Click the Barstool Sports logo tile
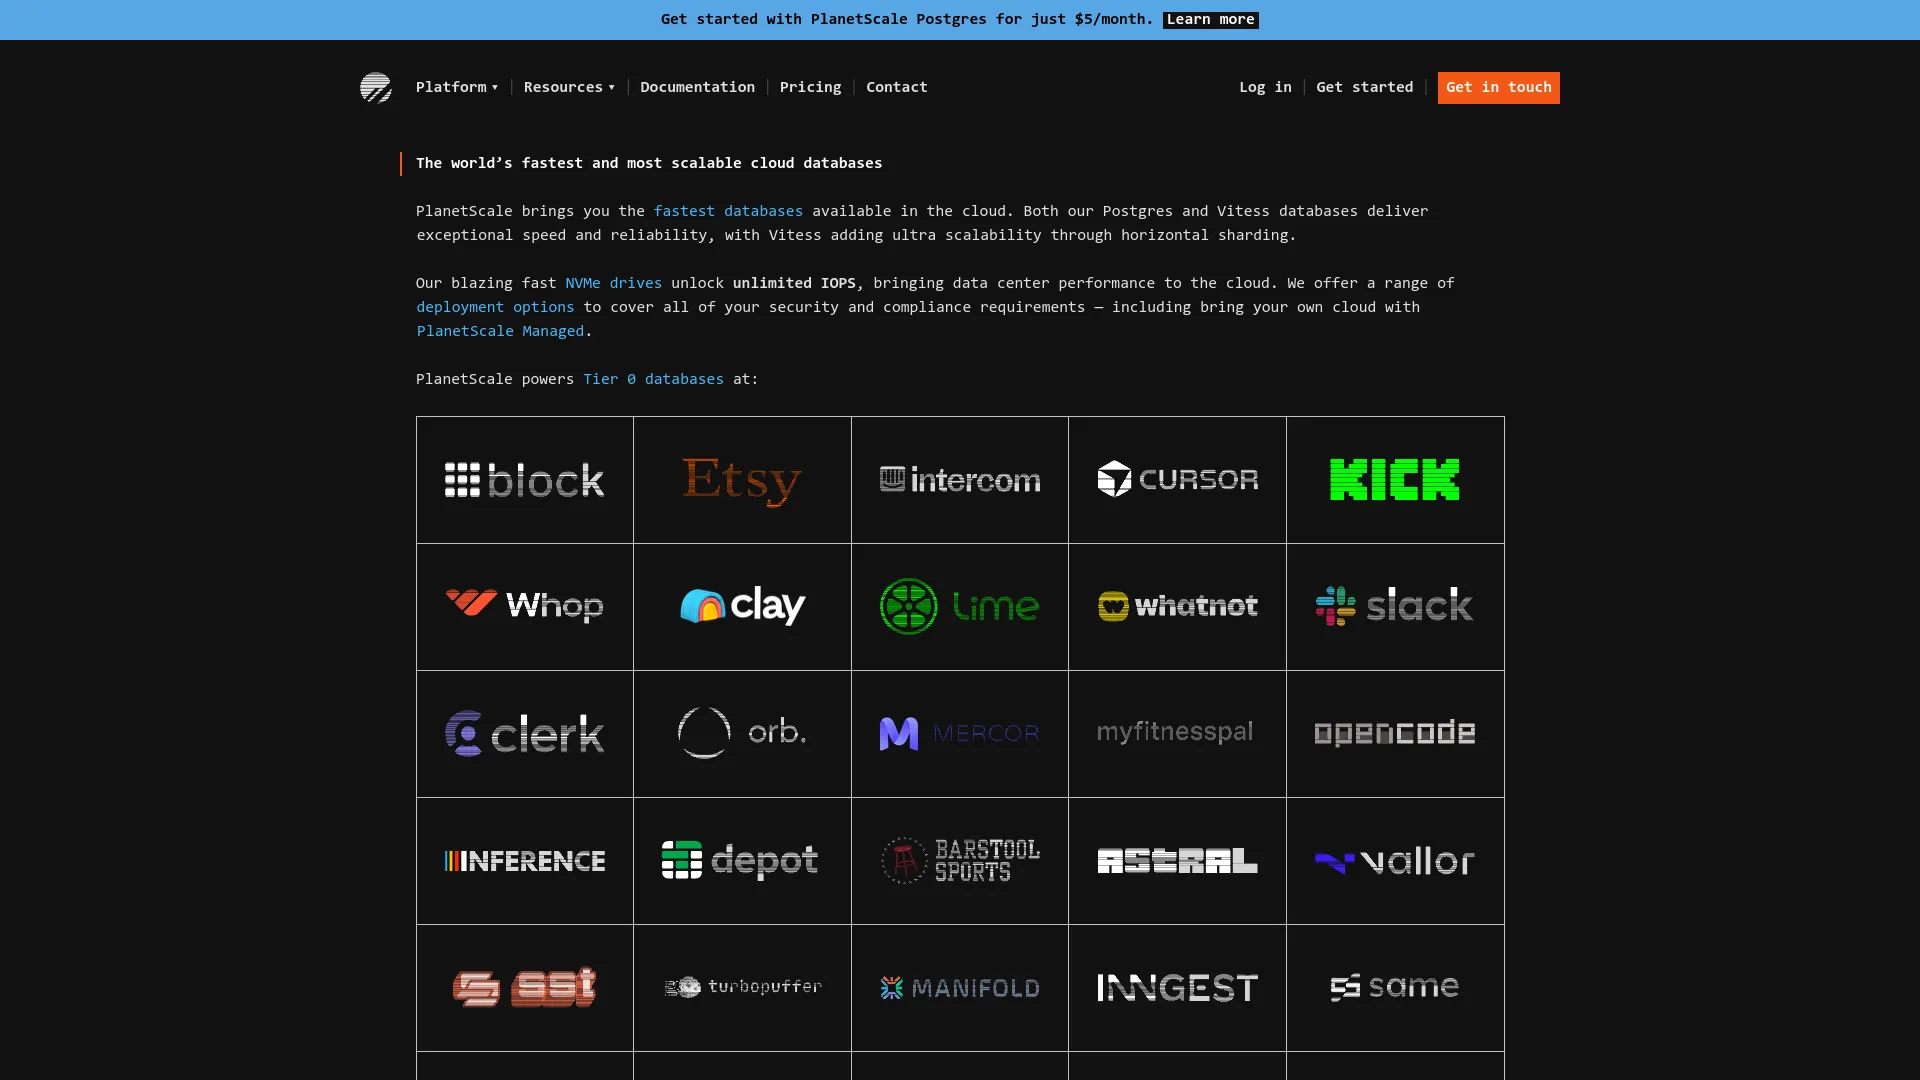 point(960,861)
